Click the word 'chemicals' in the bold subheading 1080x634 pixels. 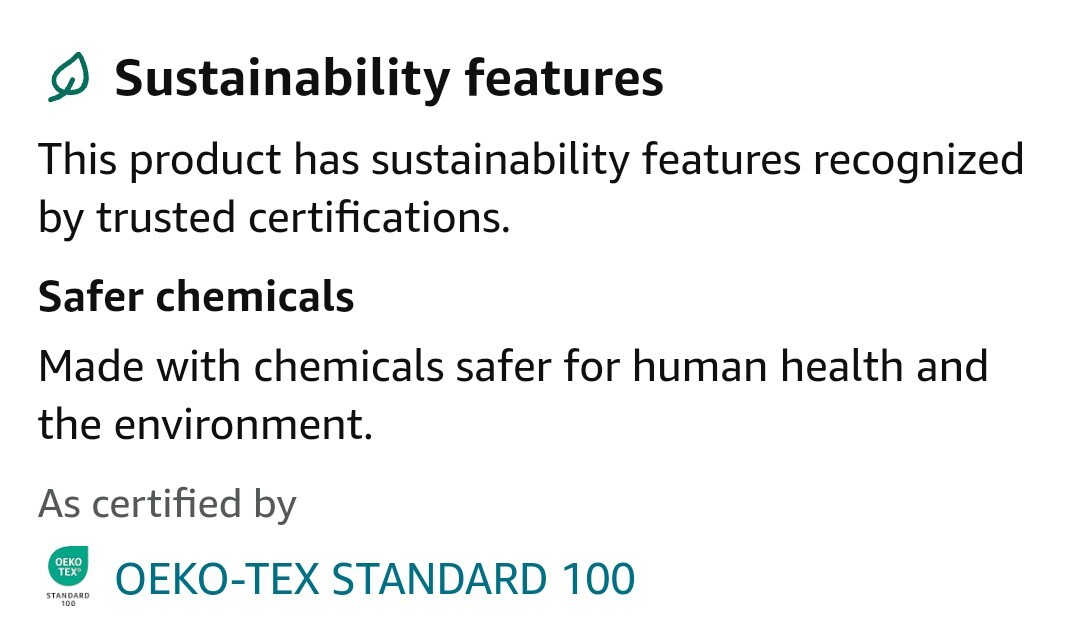pos(255,297)
